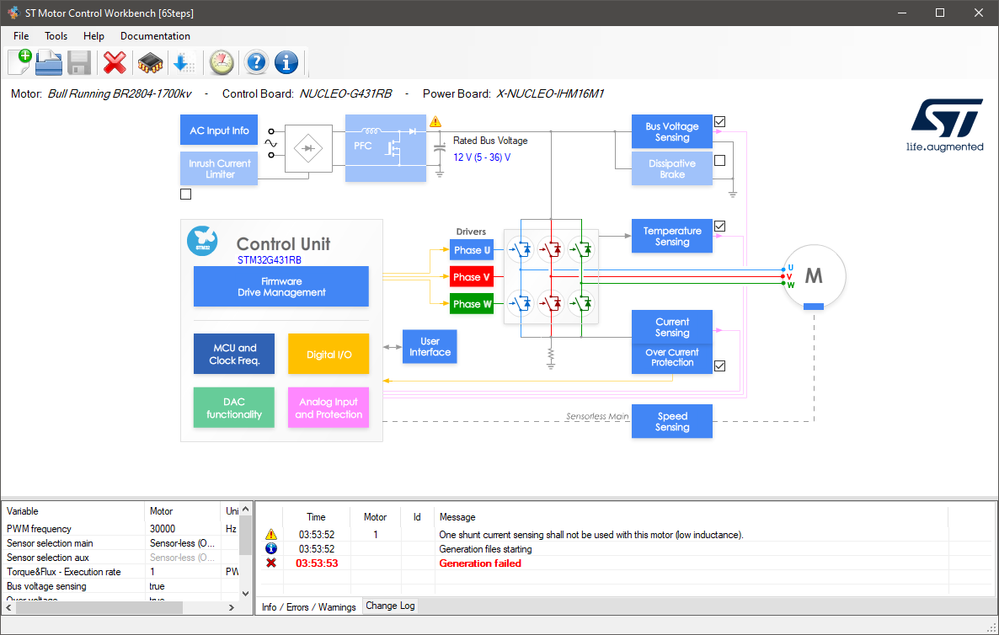
Task: Toggle the Temperature Sensing checkbox
Action: [x=720, y=226]
